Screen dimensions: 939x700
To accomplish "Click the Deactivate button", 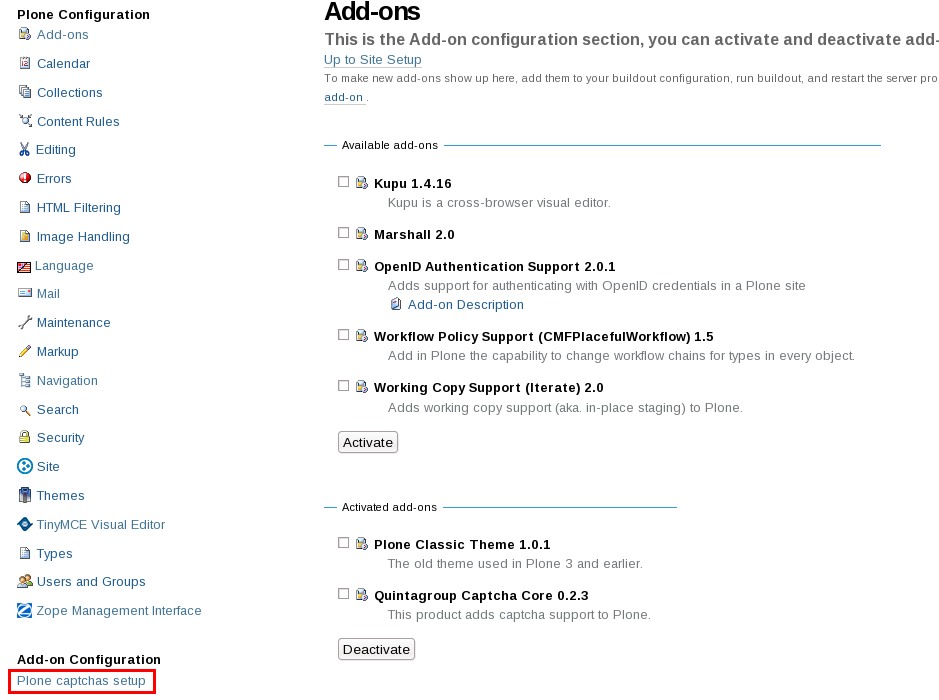I will 376,650.
